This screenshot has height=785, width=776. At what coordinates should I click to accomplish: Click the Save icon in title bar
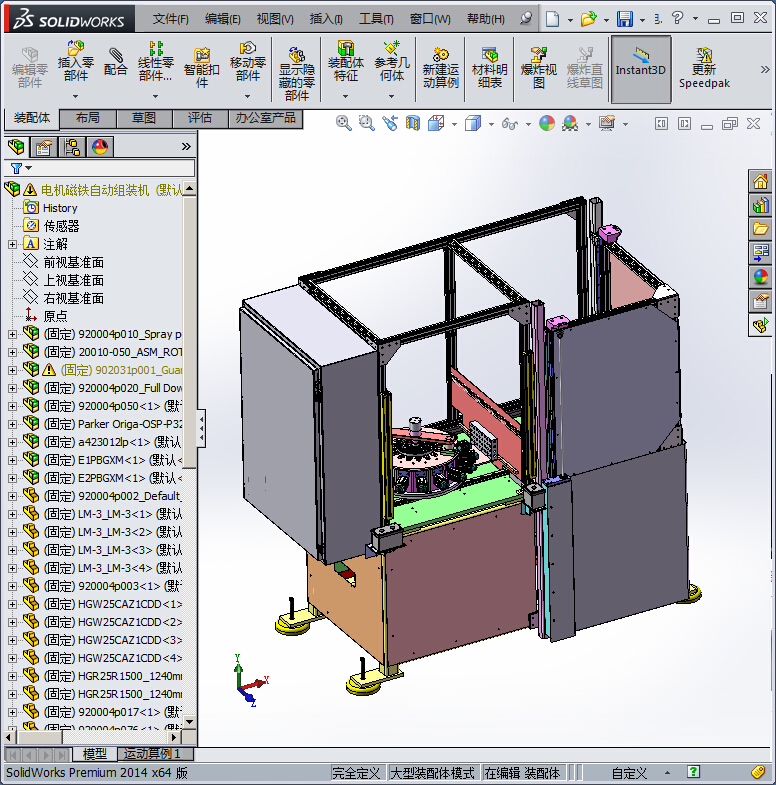[624, 19]
